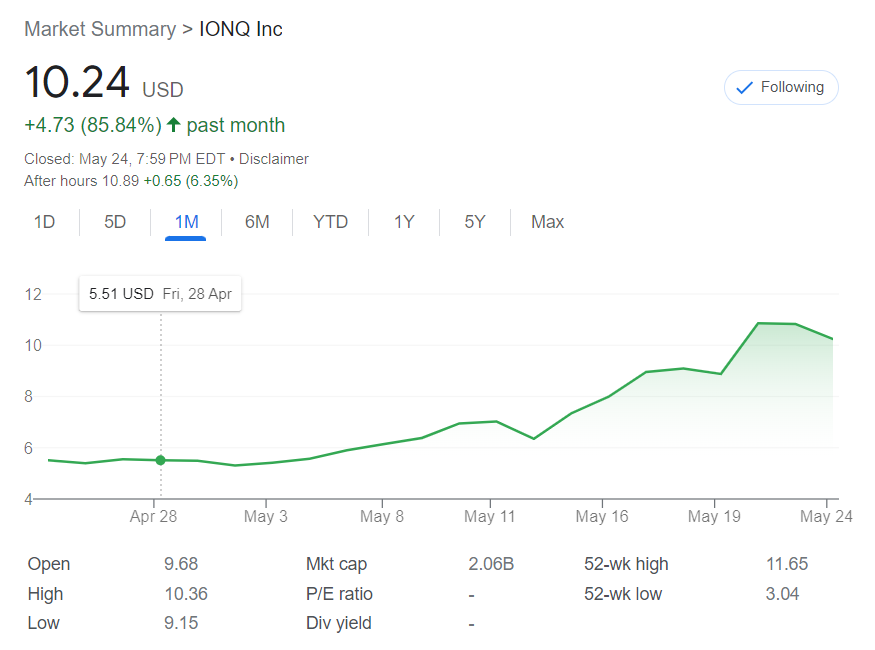The height and width of the screenshot is (650, 875).
Task: Click the Mkt cap value 2.06B
Action: (x=491, y=564)
